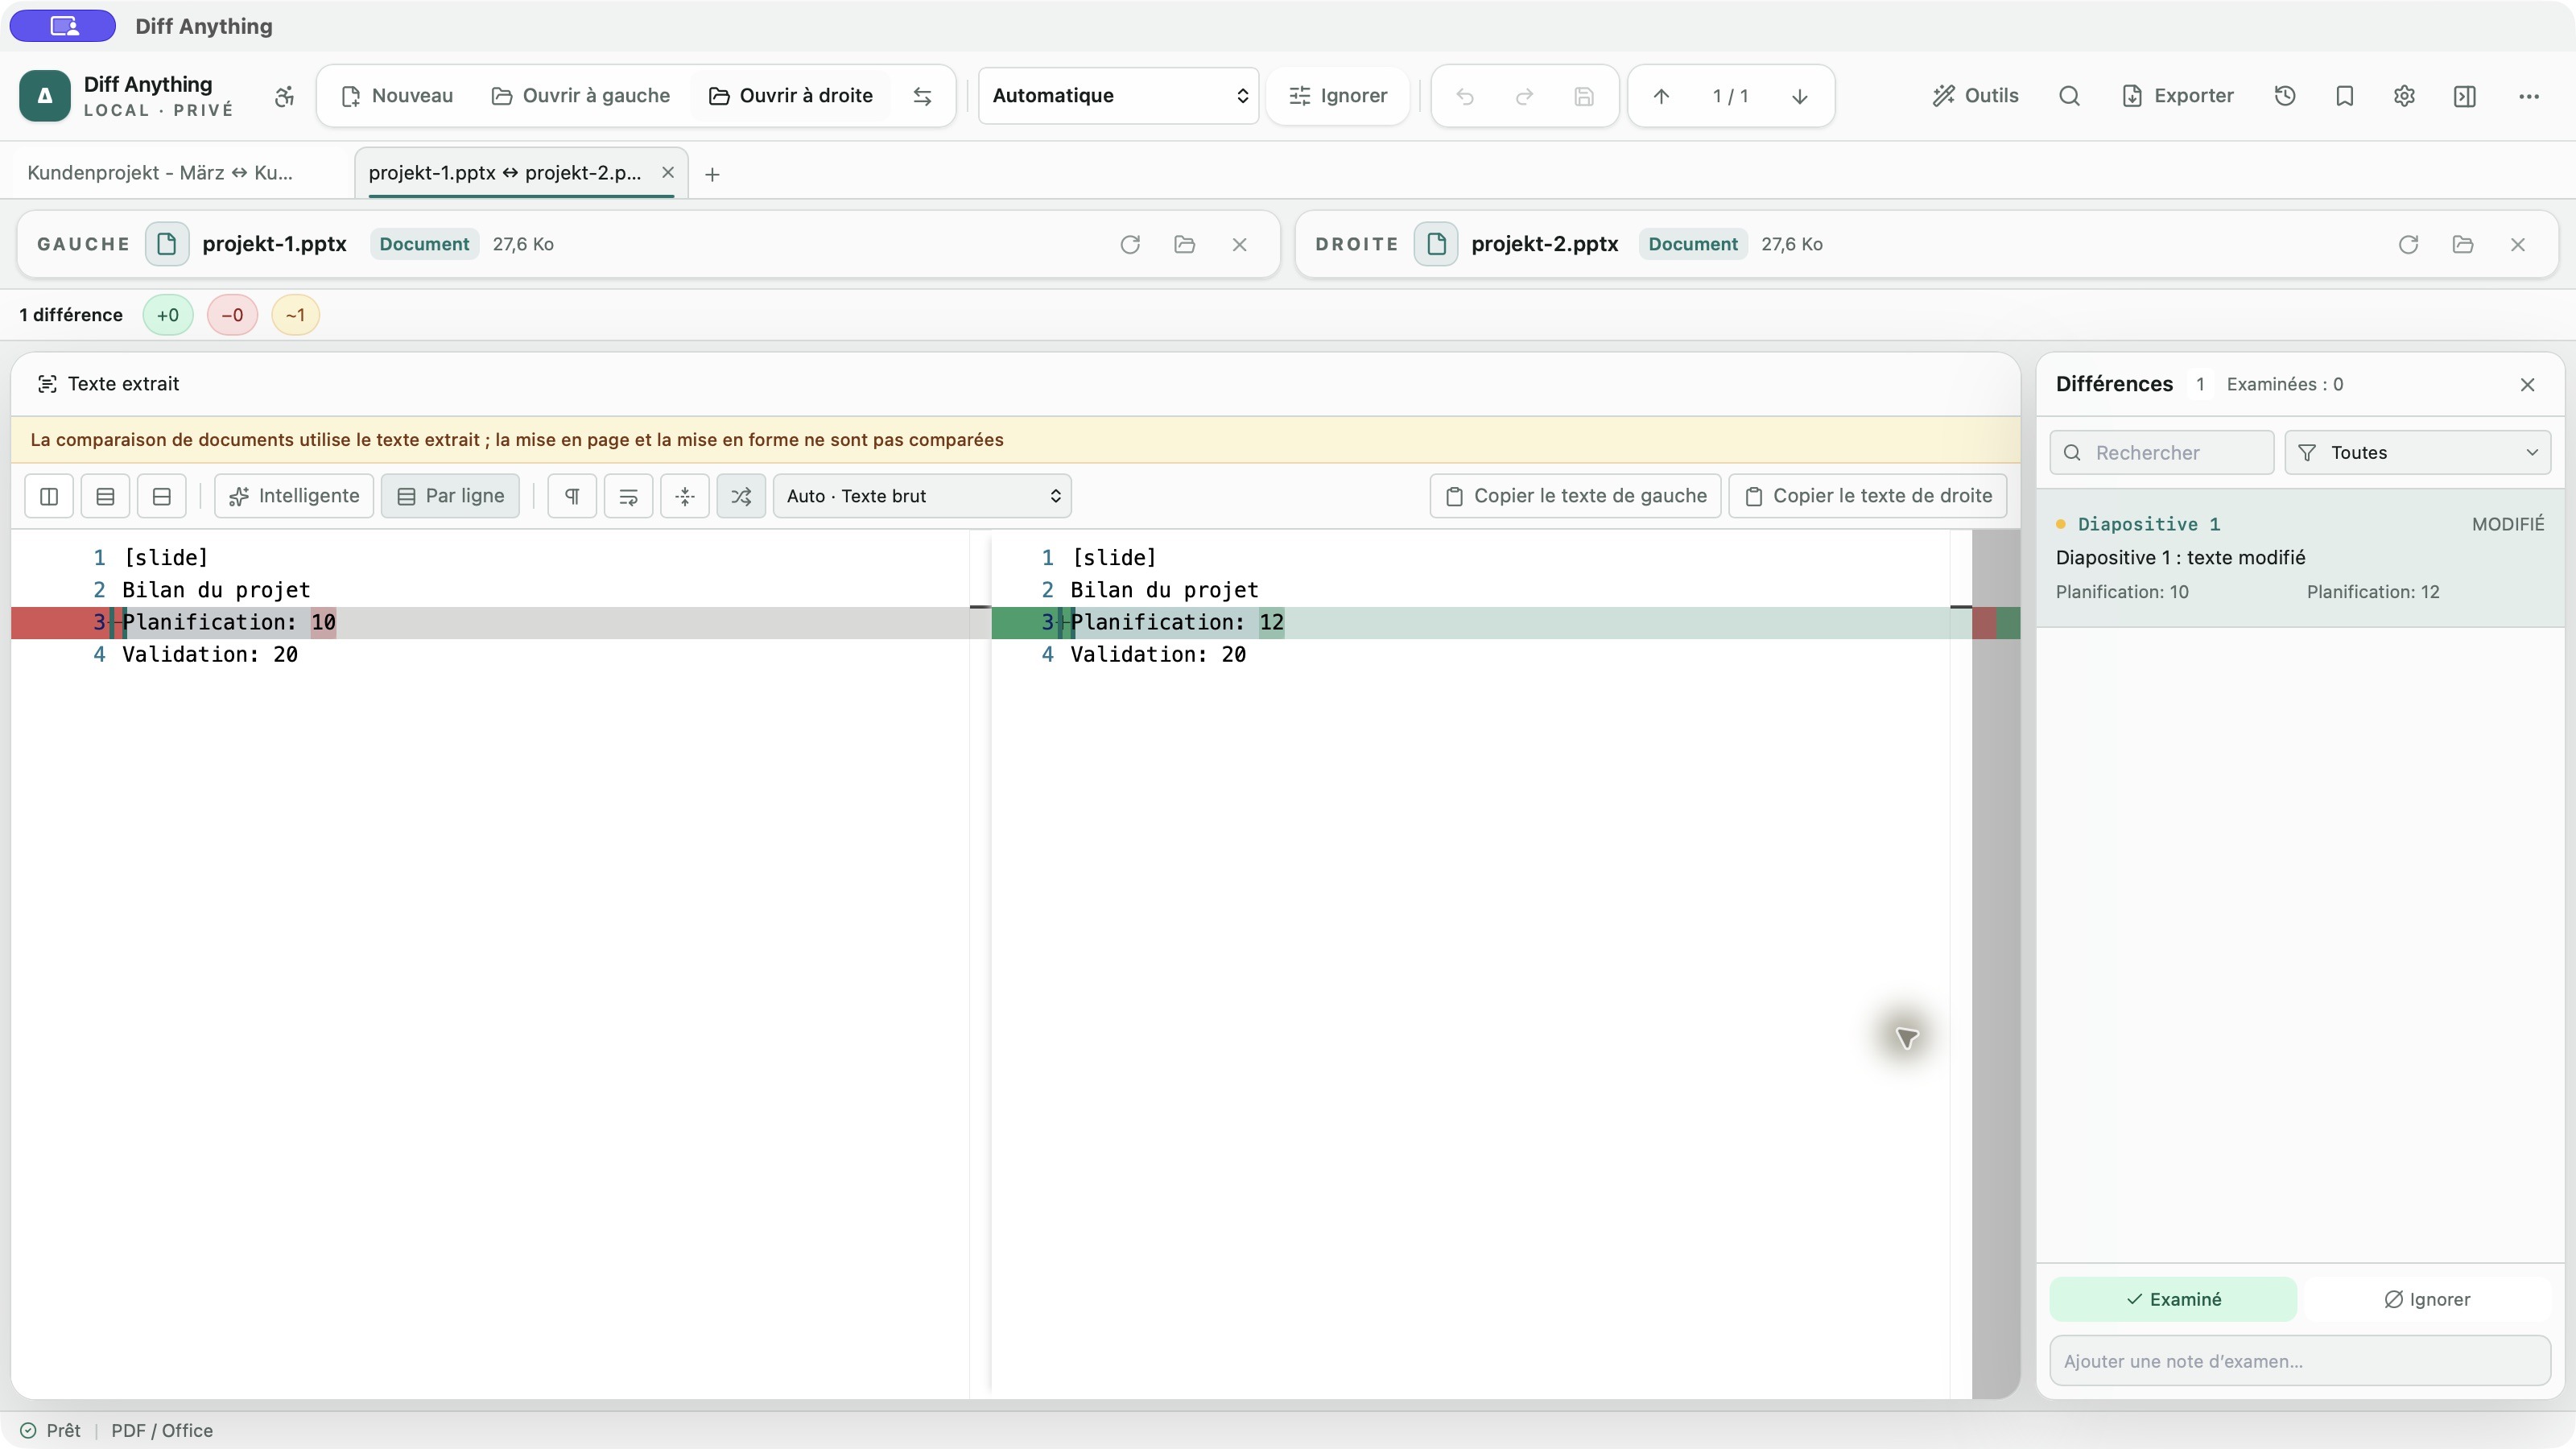Click the redo arrow icon
Screen dimensions: 2576x1449
[1524, 96]
